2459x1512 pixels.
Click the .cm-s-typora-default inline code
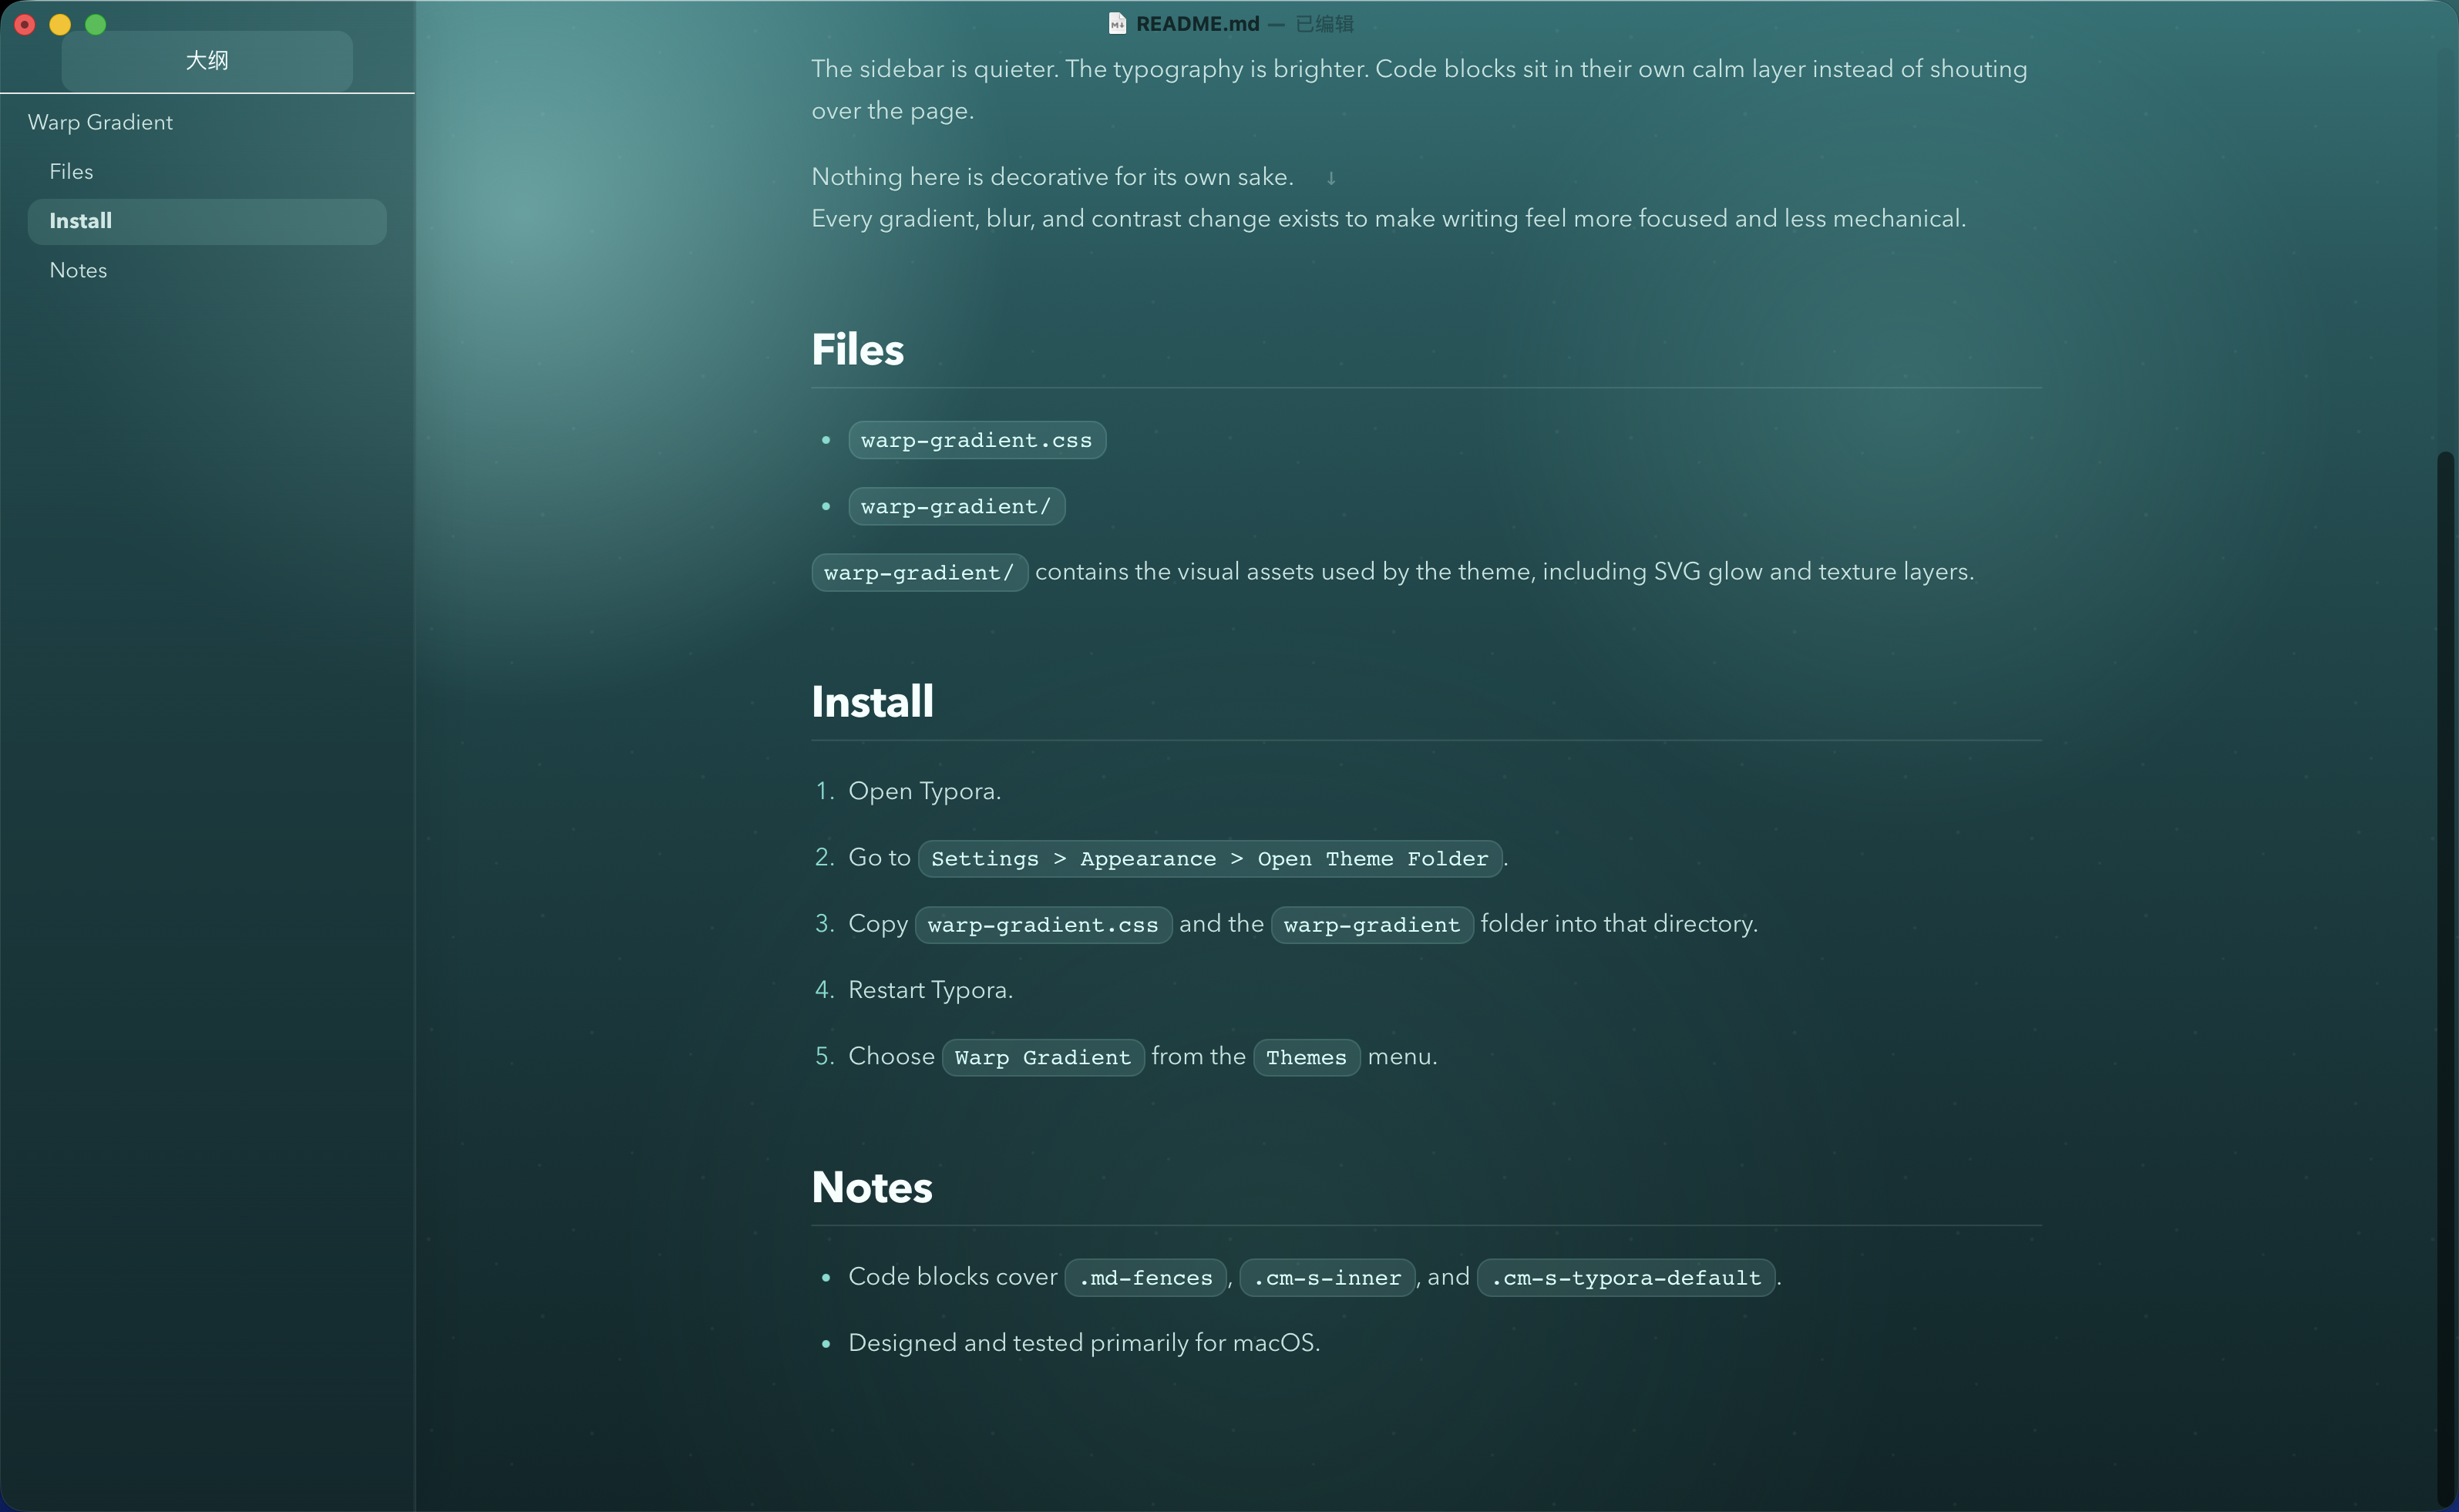(1625, 1278)
